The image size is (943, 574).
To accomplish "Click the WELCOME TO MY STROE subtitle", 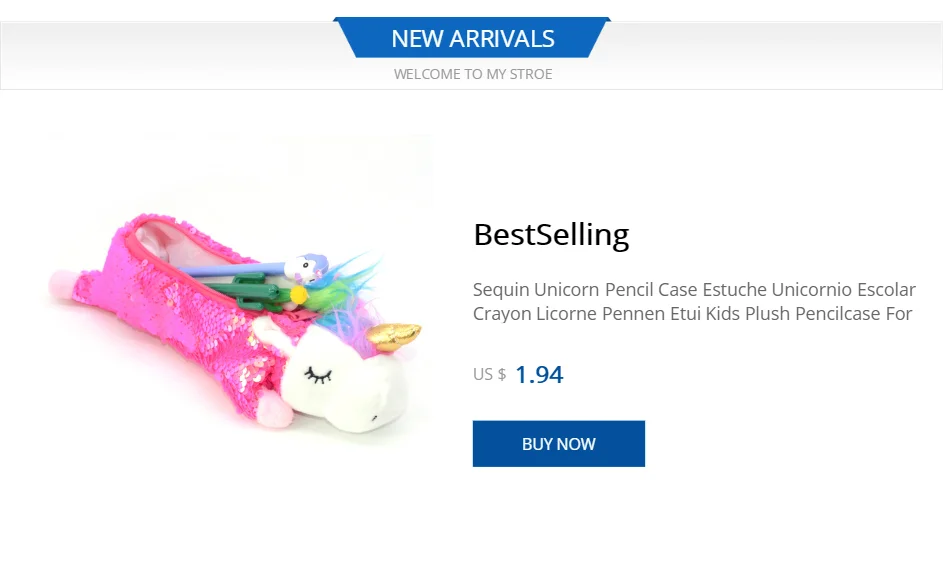I will [x=472, y=74].
